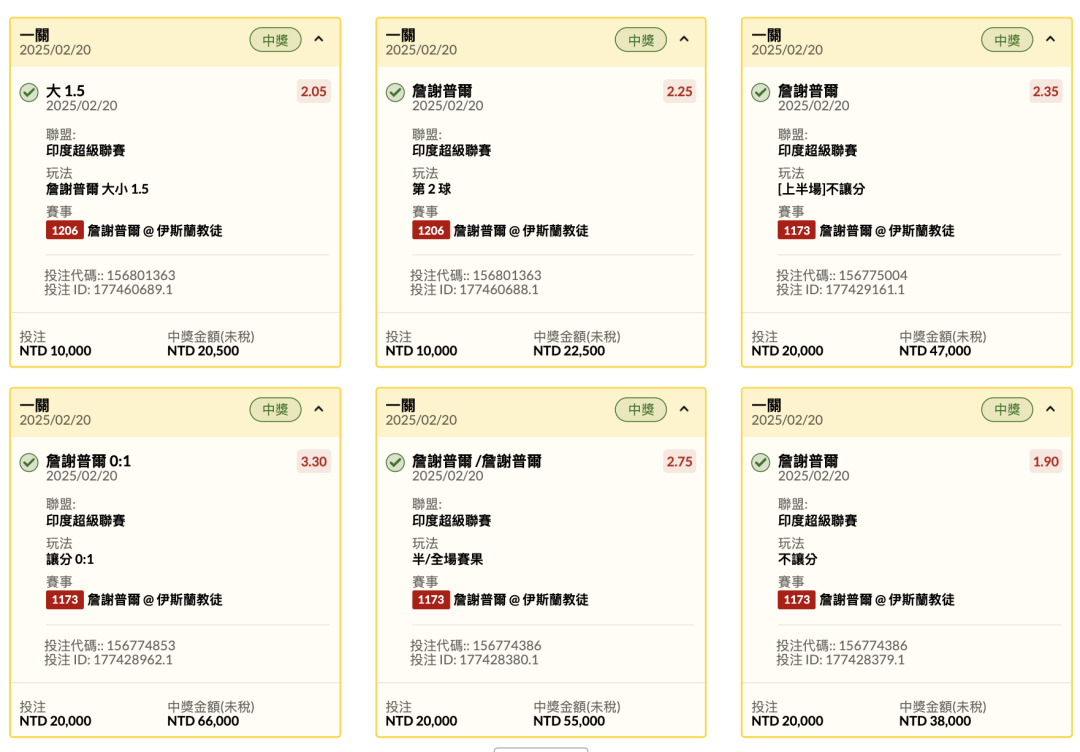1080x752 pixels.
Task: Click green check icon beside 大 1.5
Action: pos(29,92)
